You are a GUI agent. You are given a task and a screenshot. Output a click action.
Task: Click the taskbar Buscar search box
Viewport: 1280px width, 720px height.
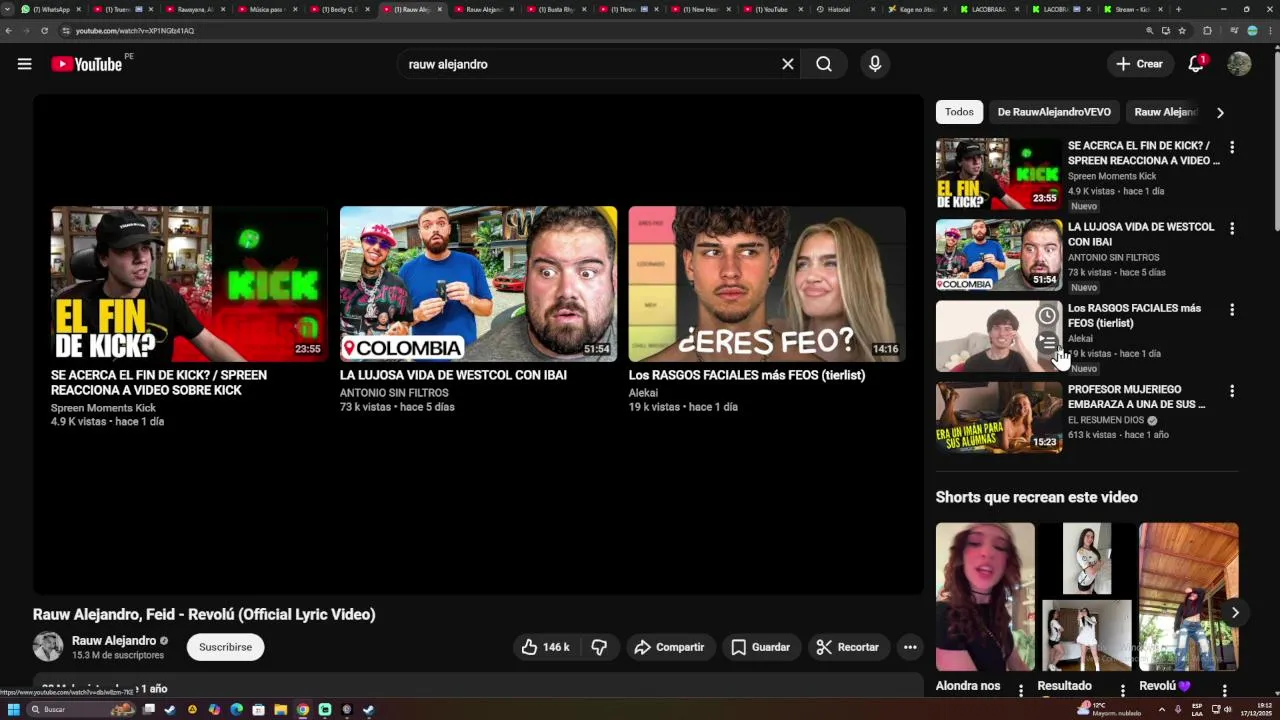point(82,710)
